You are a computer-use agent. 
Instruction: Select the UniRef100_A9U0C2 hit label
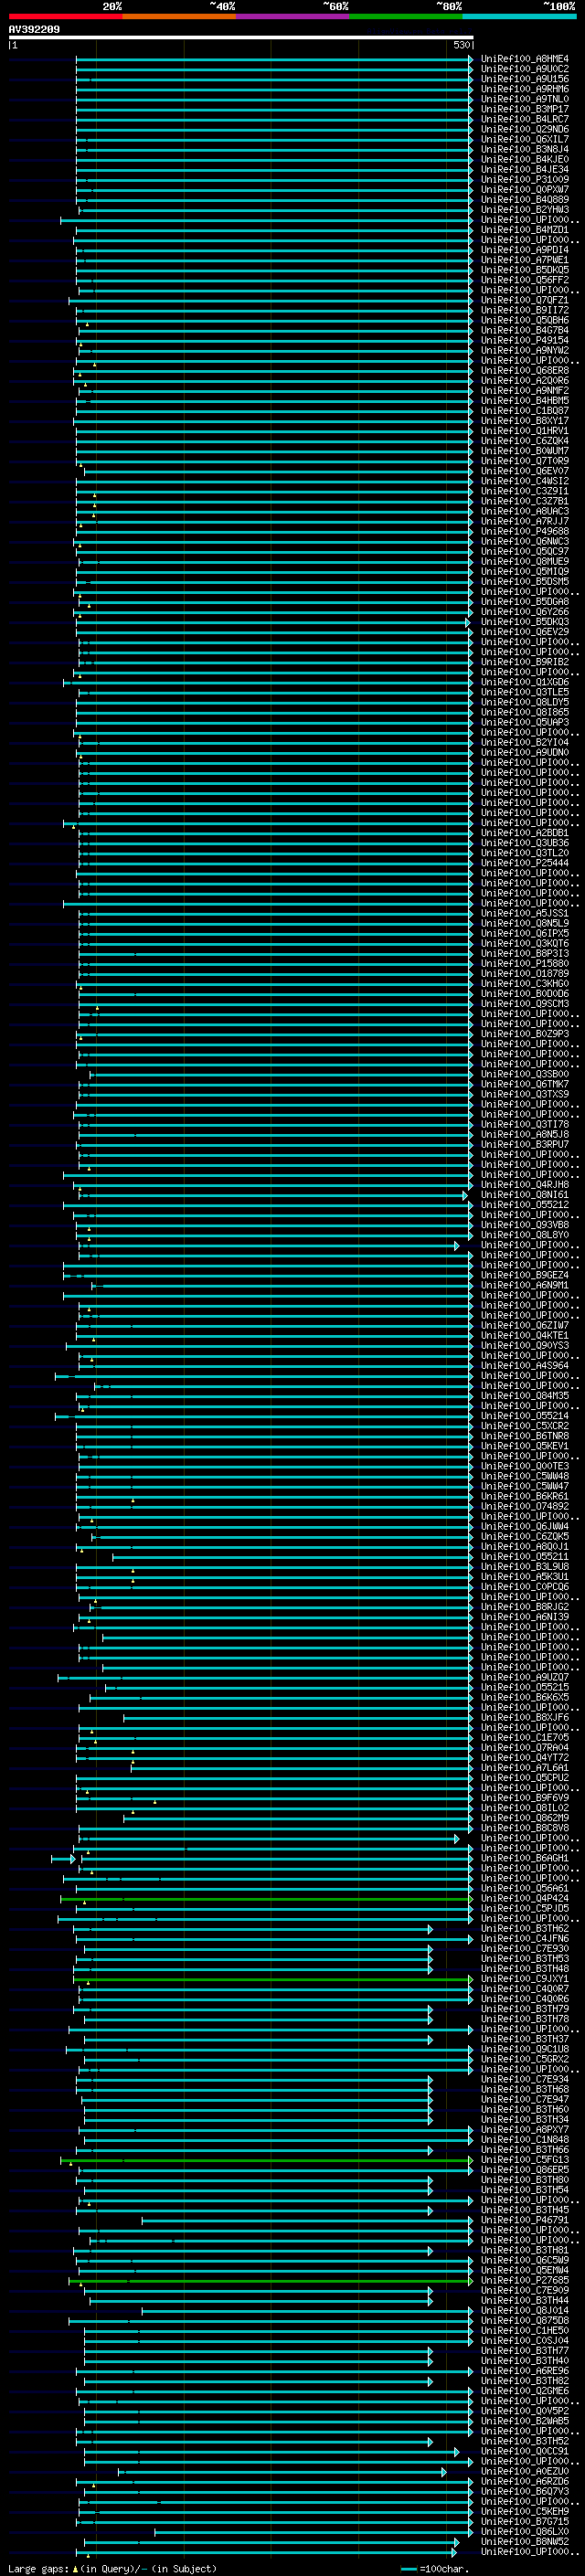524,69
